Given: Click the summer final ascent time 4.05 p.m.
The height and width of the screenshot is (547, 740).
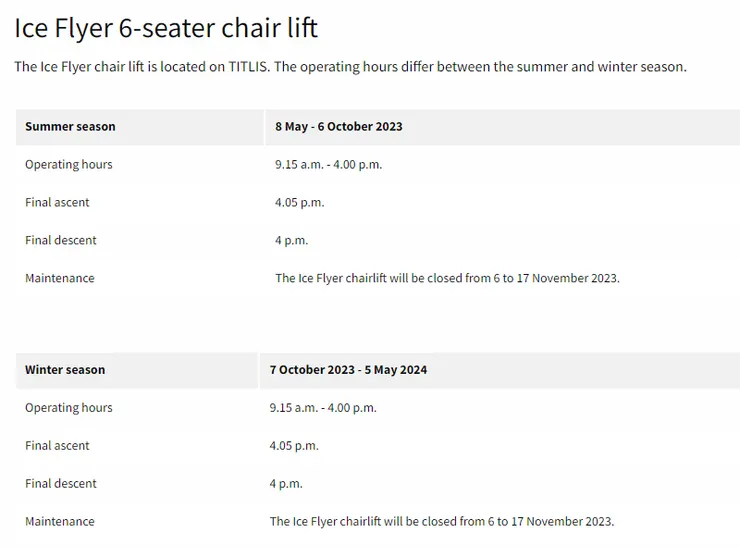Looking at the screenshot, I should (299, 203).
